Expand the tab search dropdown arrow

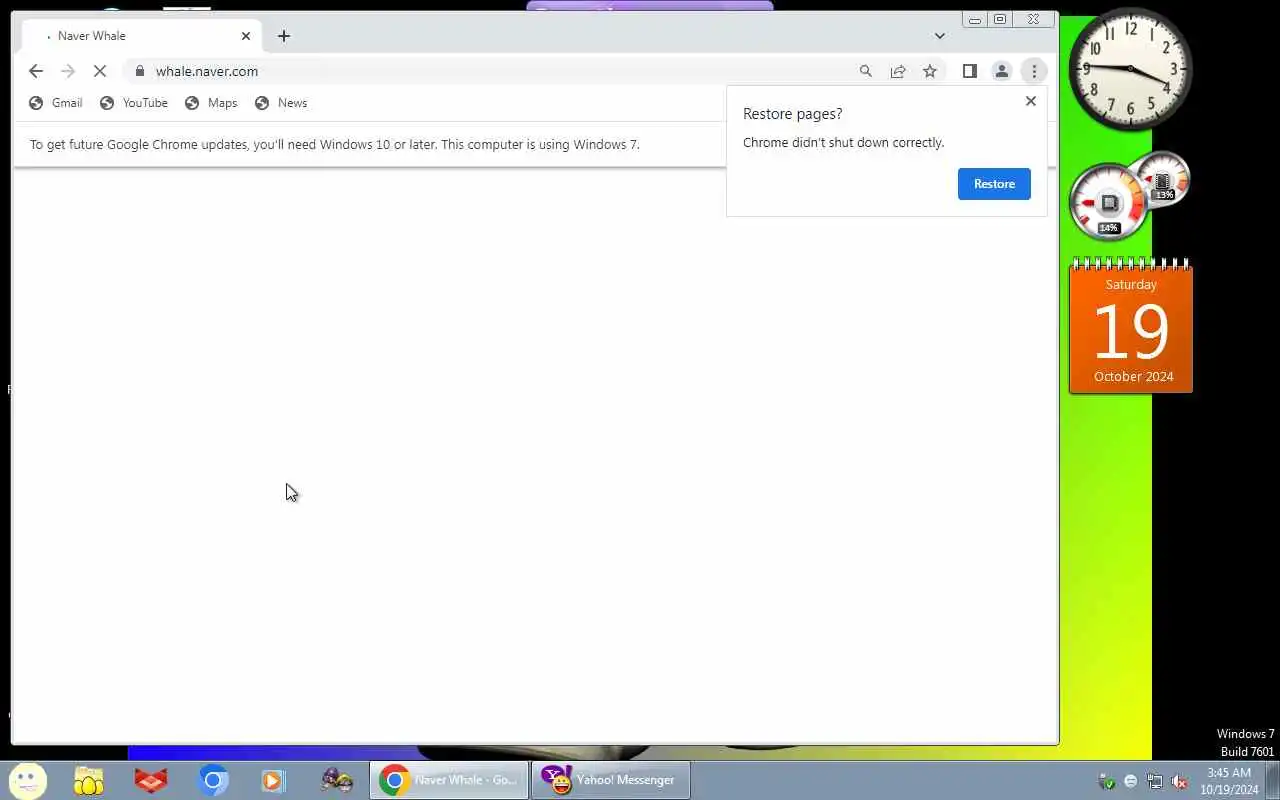(939, 36)
